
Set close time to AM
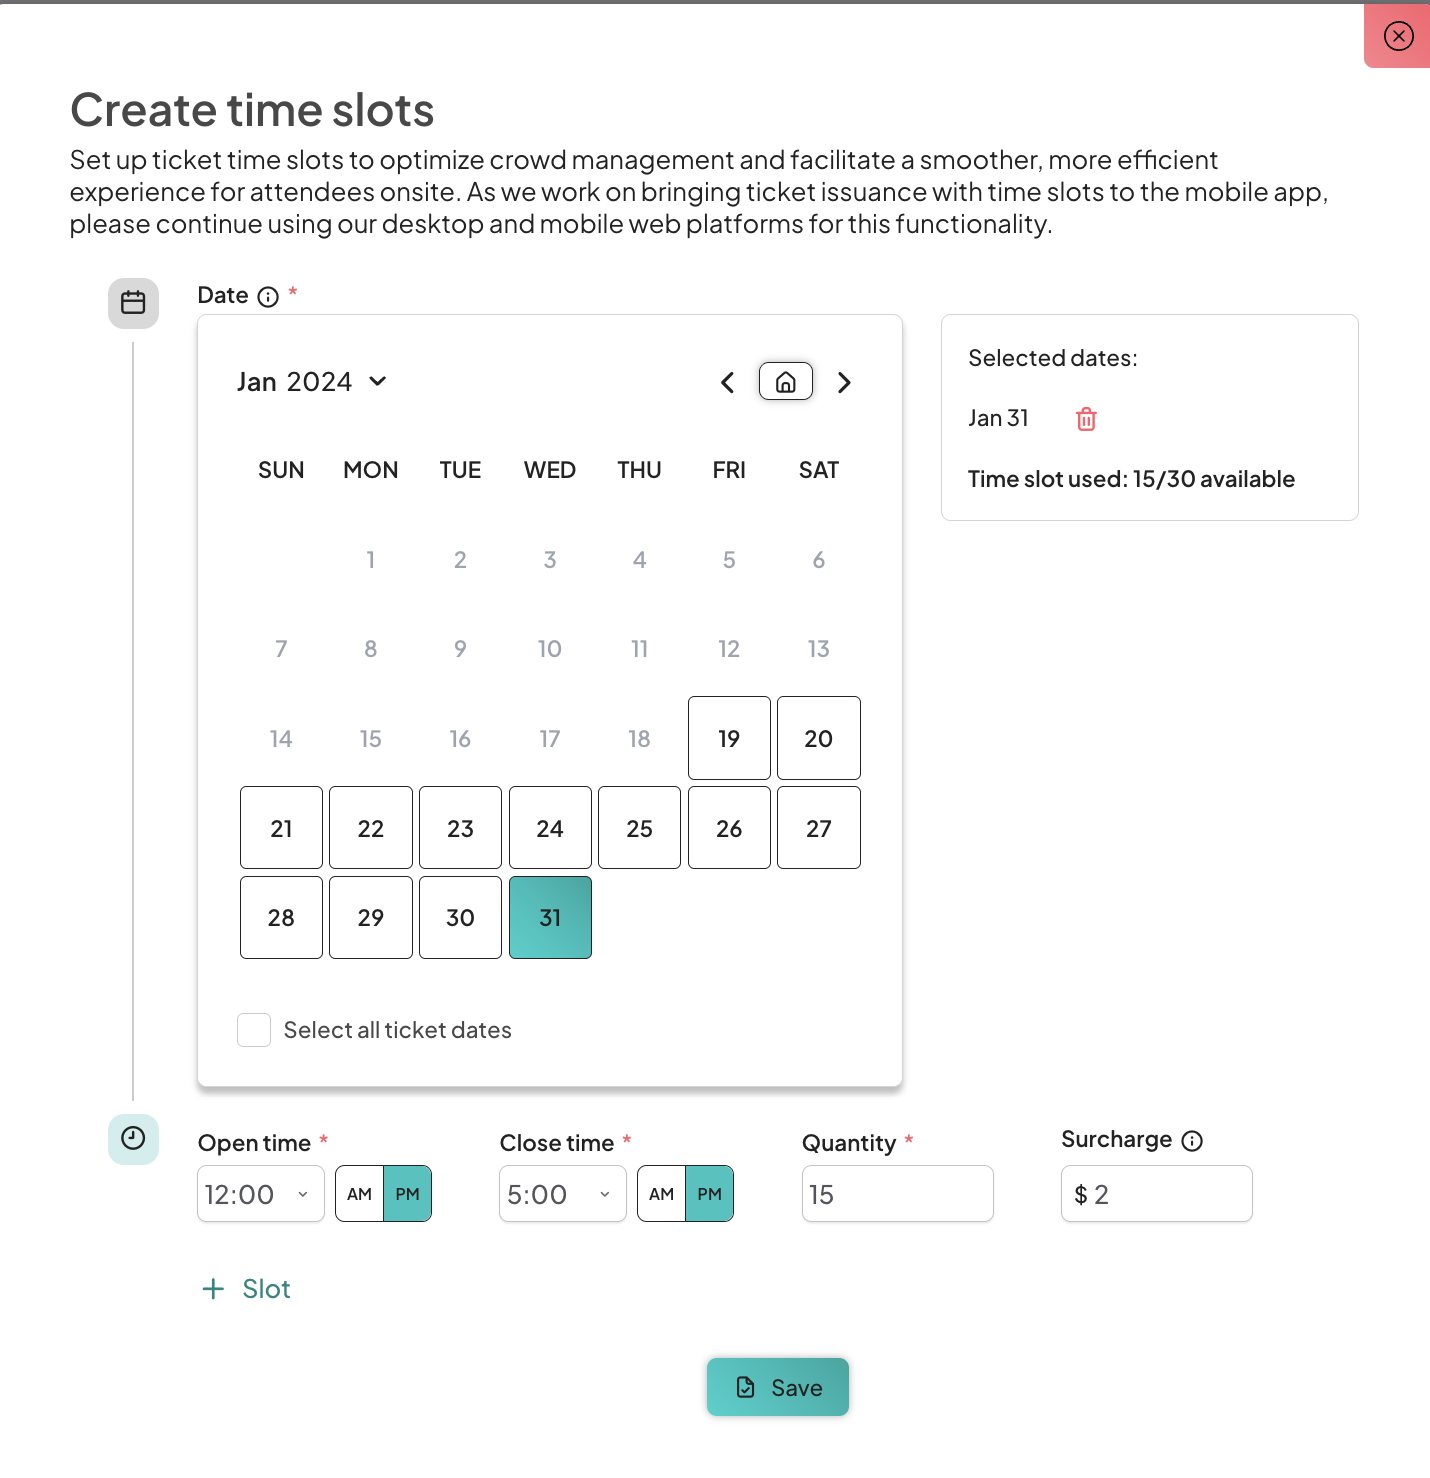[661, 1194]
